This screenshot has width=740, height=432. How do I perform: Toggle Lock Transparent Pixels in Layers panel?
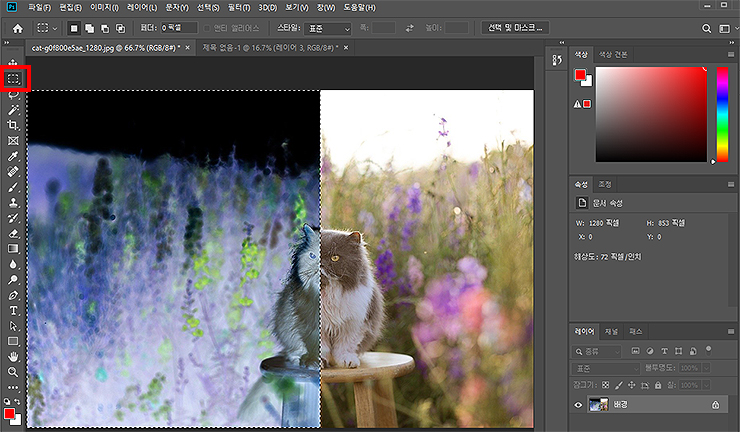pos(605,385)
